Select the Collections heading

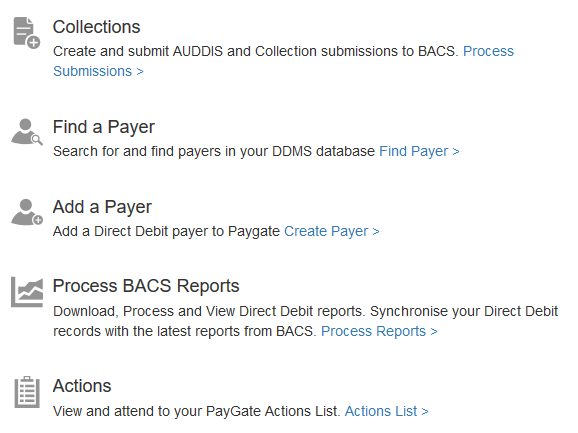point(97,27)
